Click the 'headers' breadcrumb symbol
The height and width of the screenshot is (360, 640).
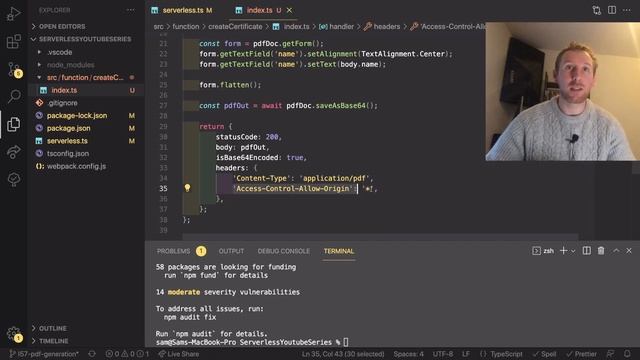click(382, 27)
